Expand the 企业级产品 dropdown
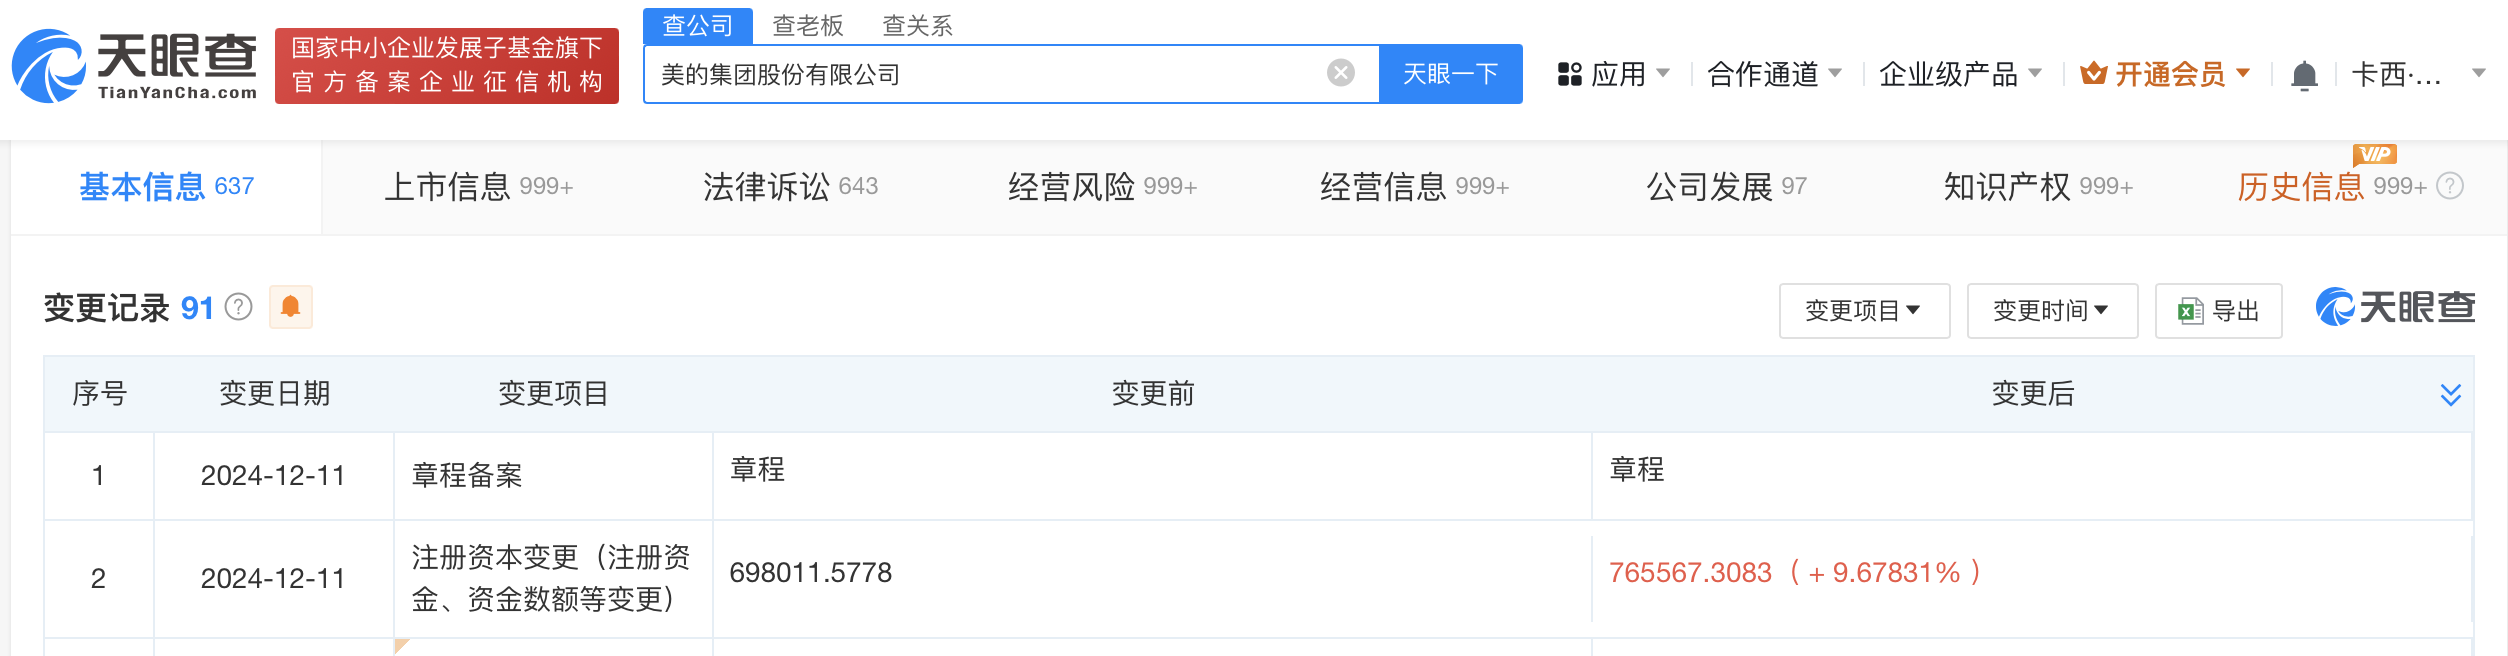Image resolution: width=2508 pixels, height=656 pixels. pos(1960,74)
